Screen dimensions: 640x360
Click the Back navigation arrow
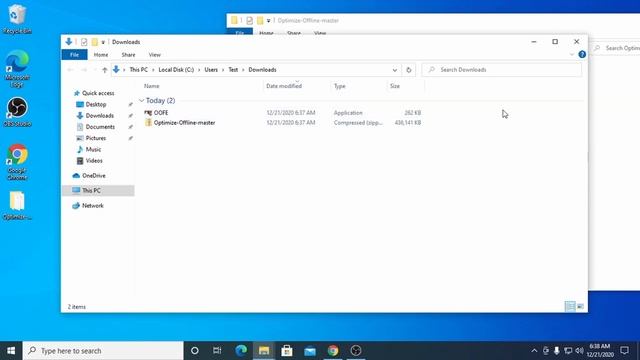click(x=70, y=70)
